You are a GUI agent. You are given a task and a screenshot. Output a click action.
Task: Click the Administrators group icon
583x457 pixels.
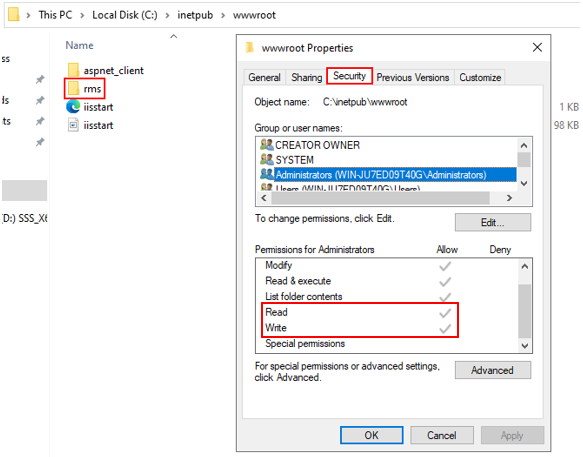pos(267,174)
